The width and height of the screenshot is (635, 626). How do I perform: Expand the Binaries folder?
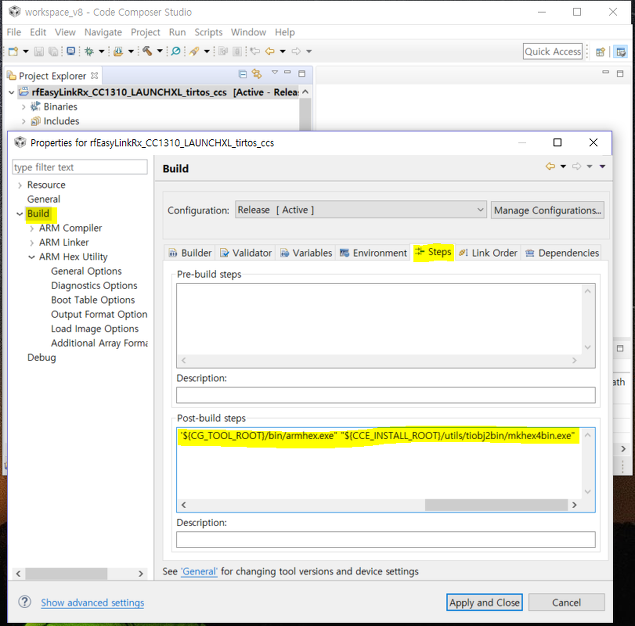23,107
